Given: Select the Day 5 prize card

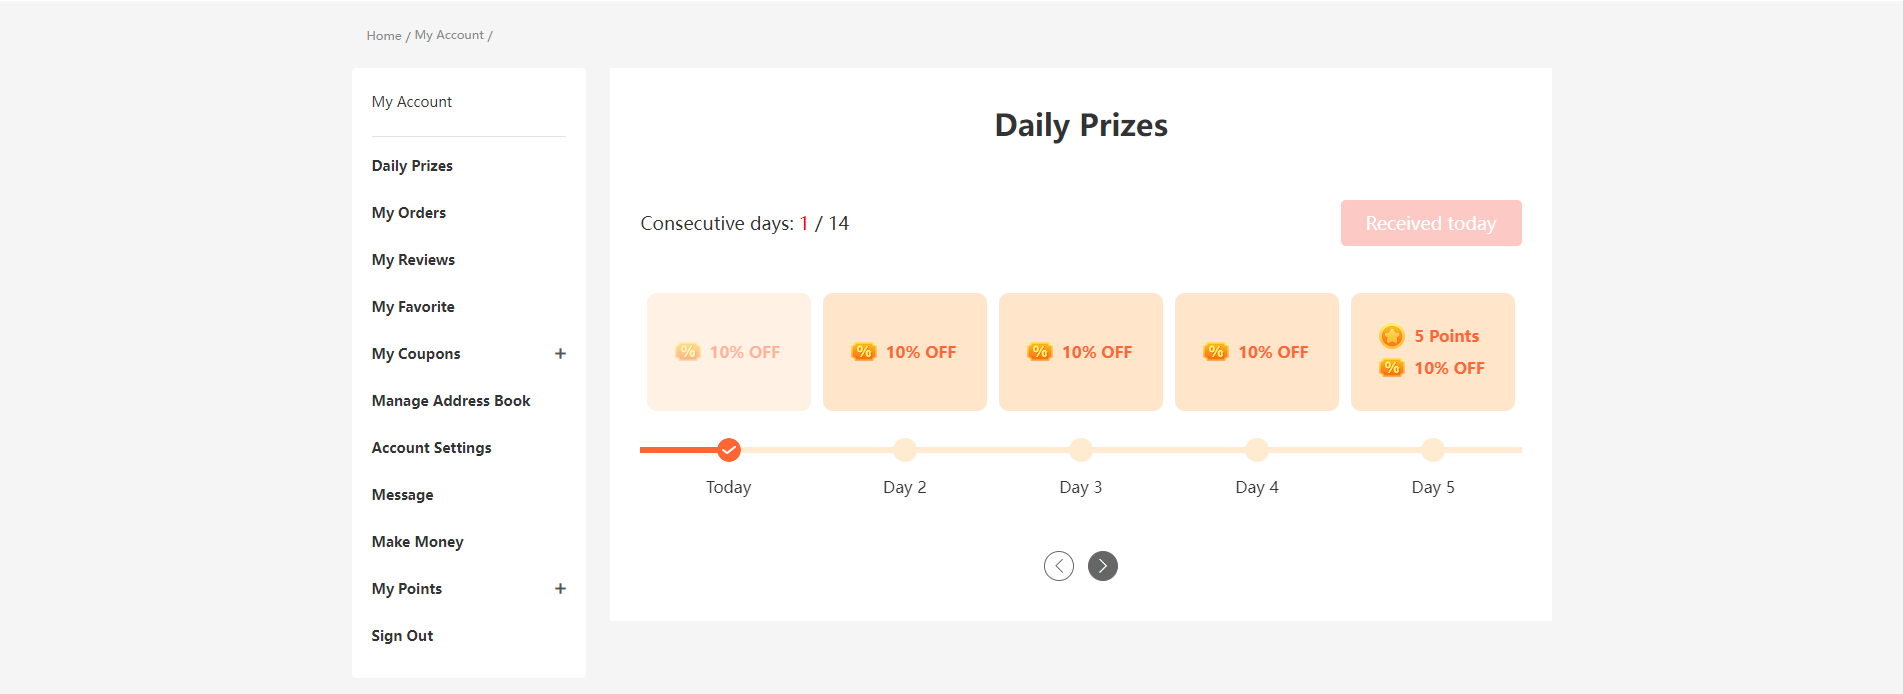Looking at the screenshot, I should tap(1433, 352).
